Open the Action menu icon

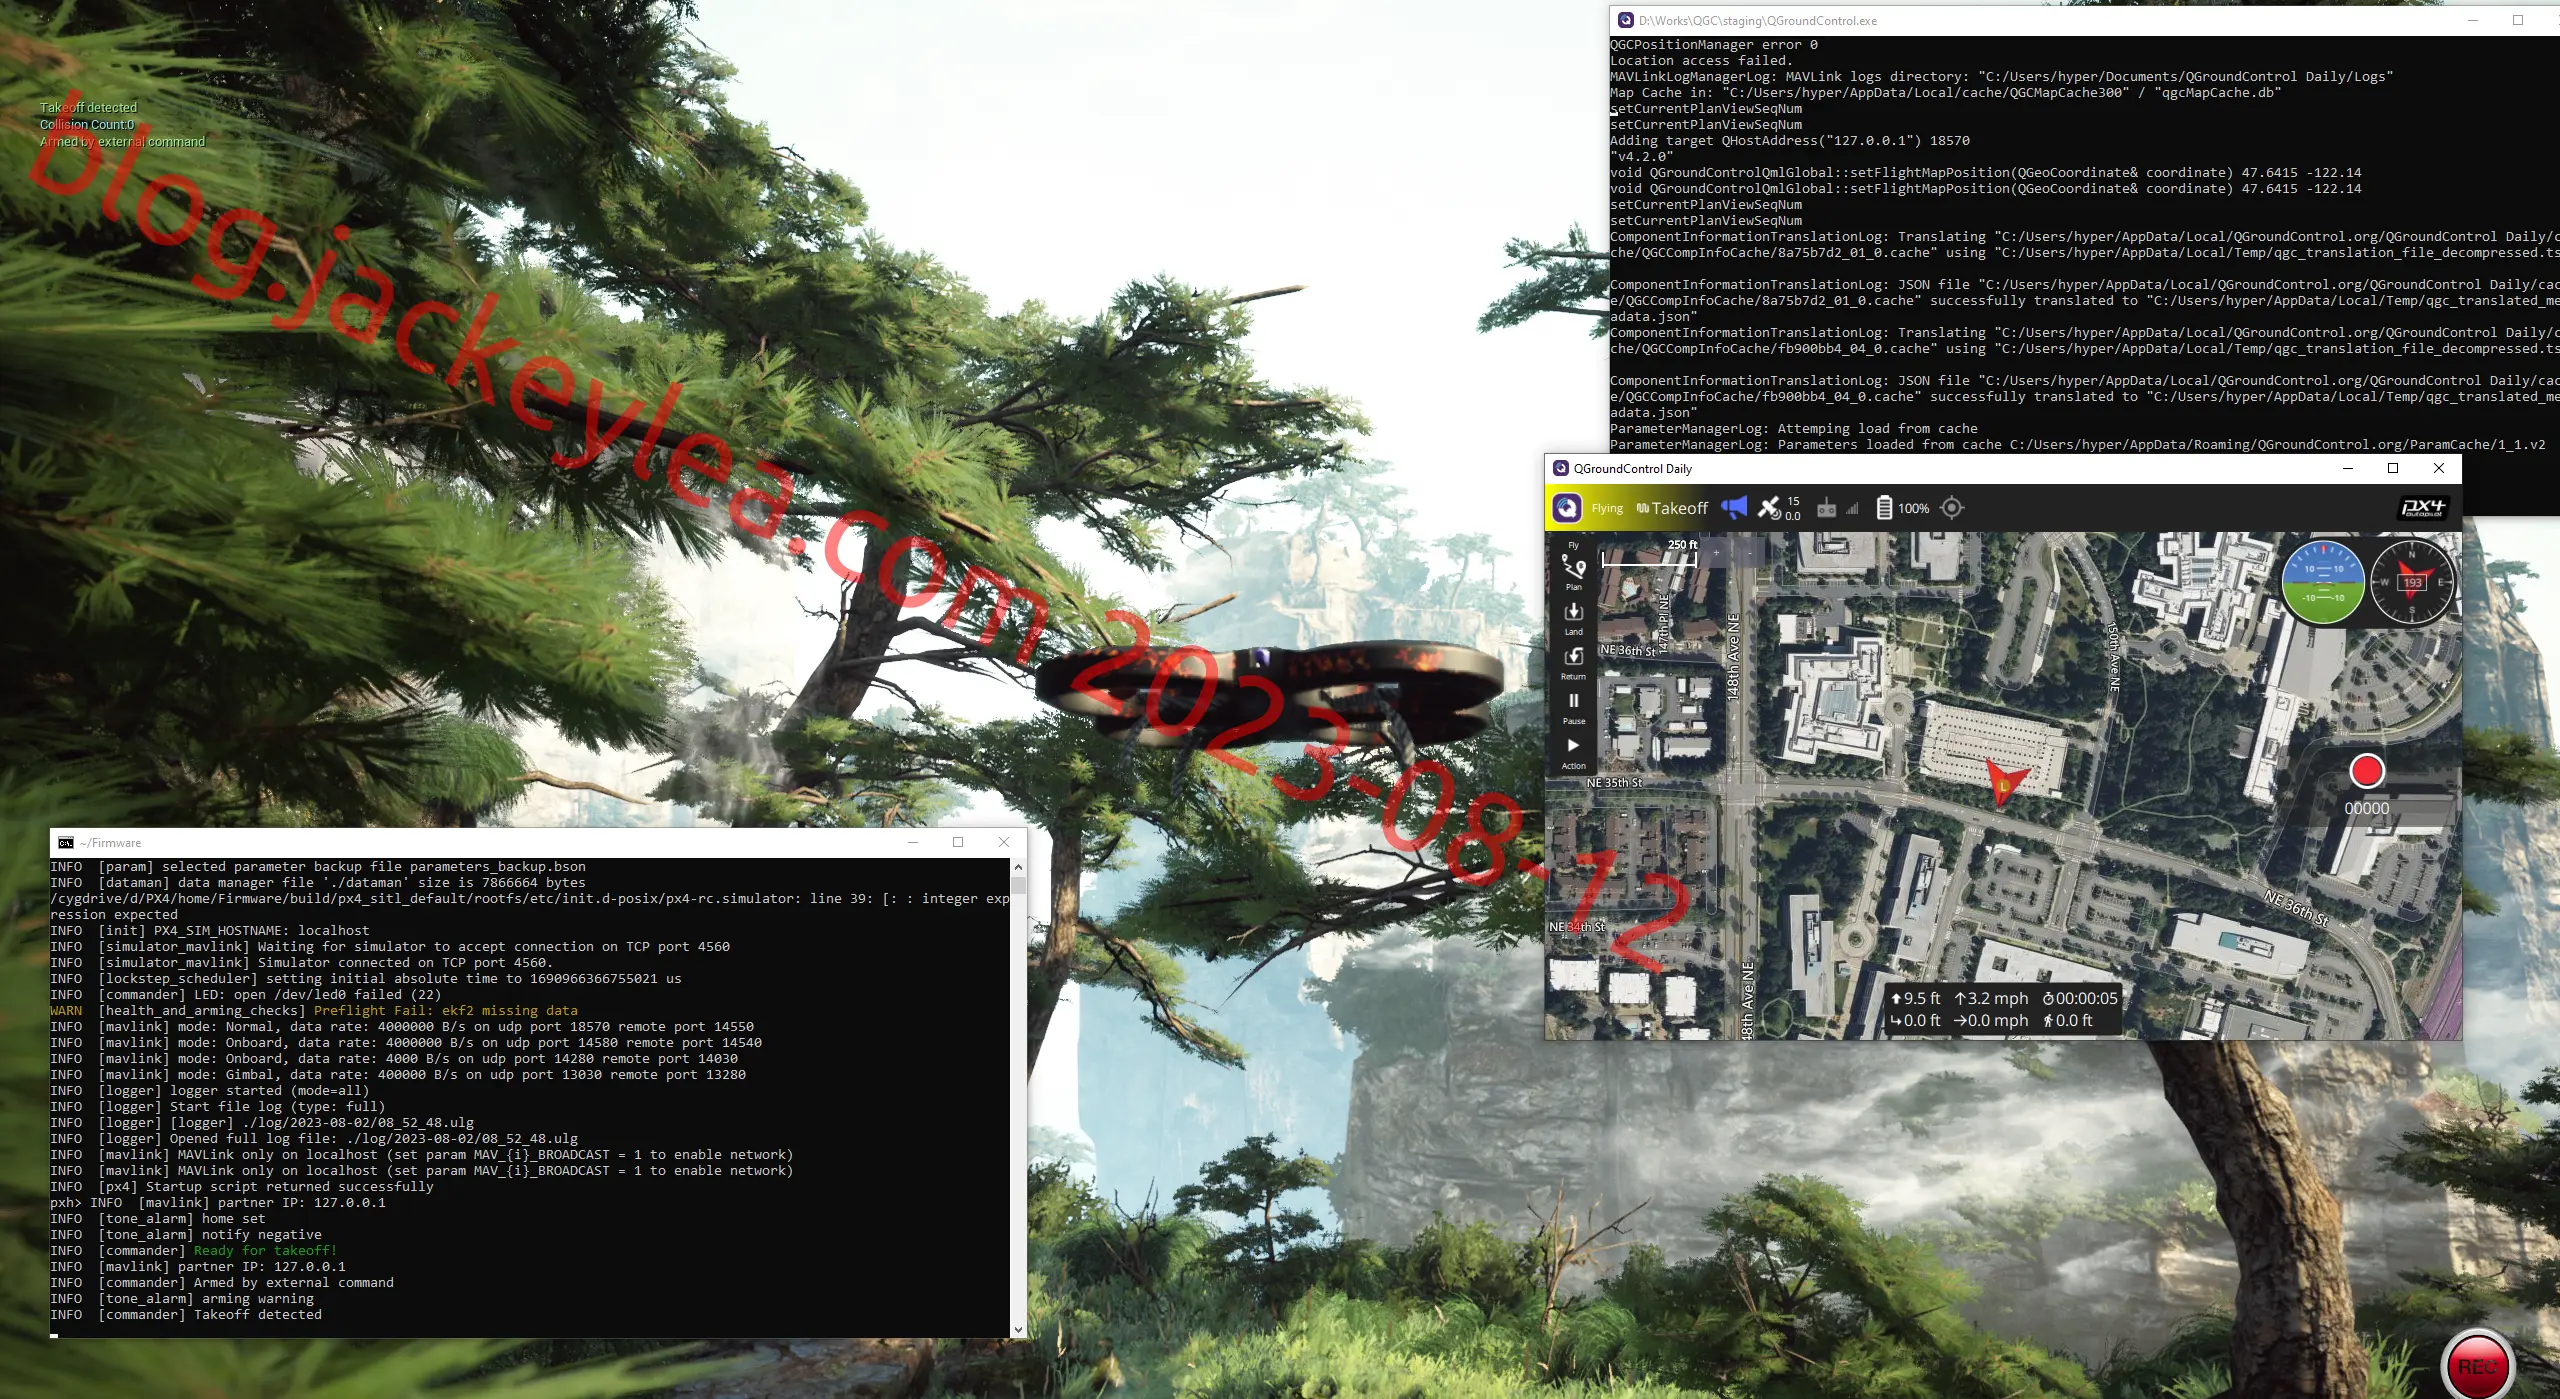pos(1573,752)
